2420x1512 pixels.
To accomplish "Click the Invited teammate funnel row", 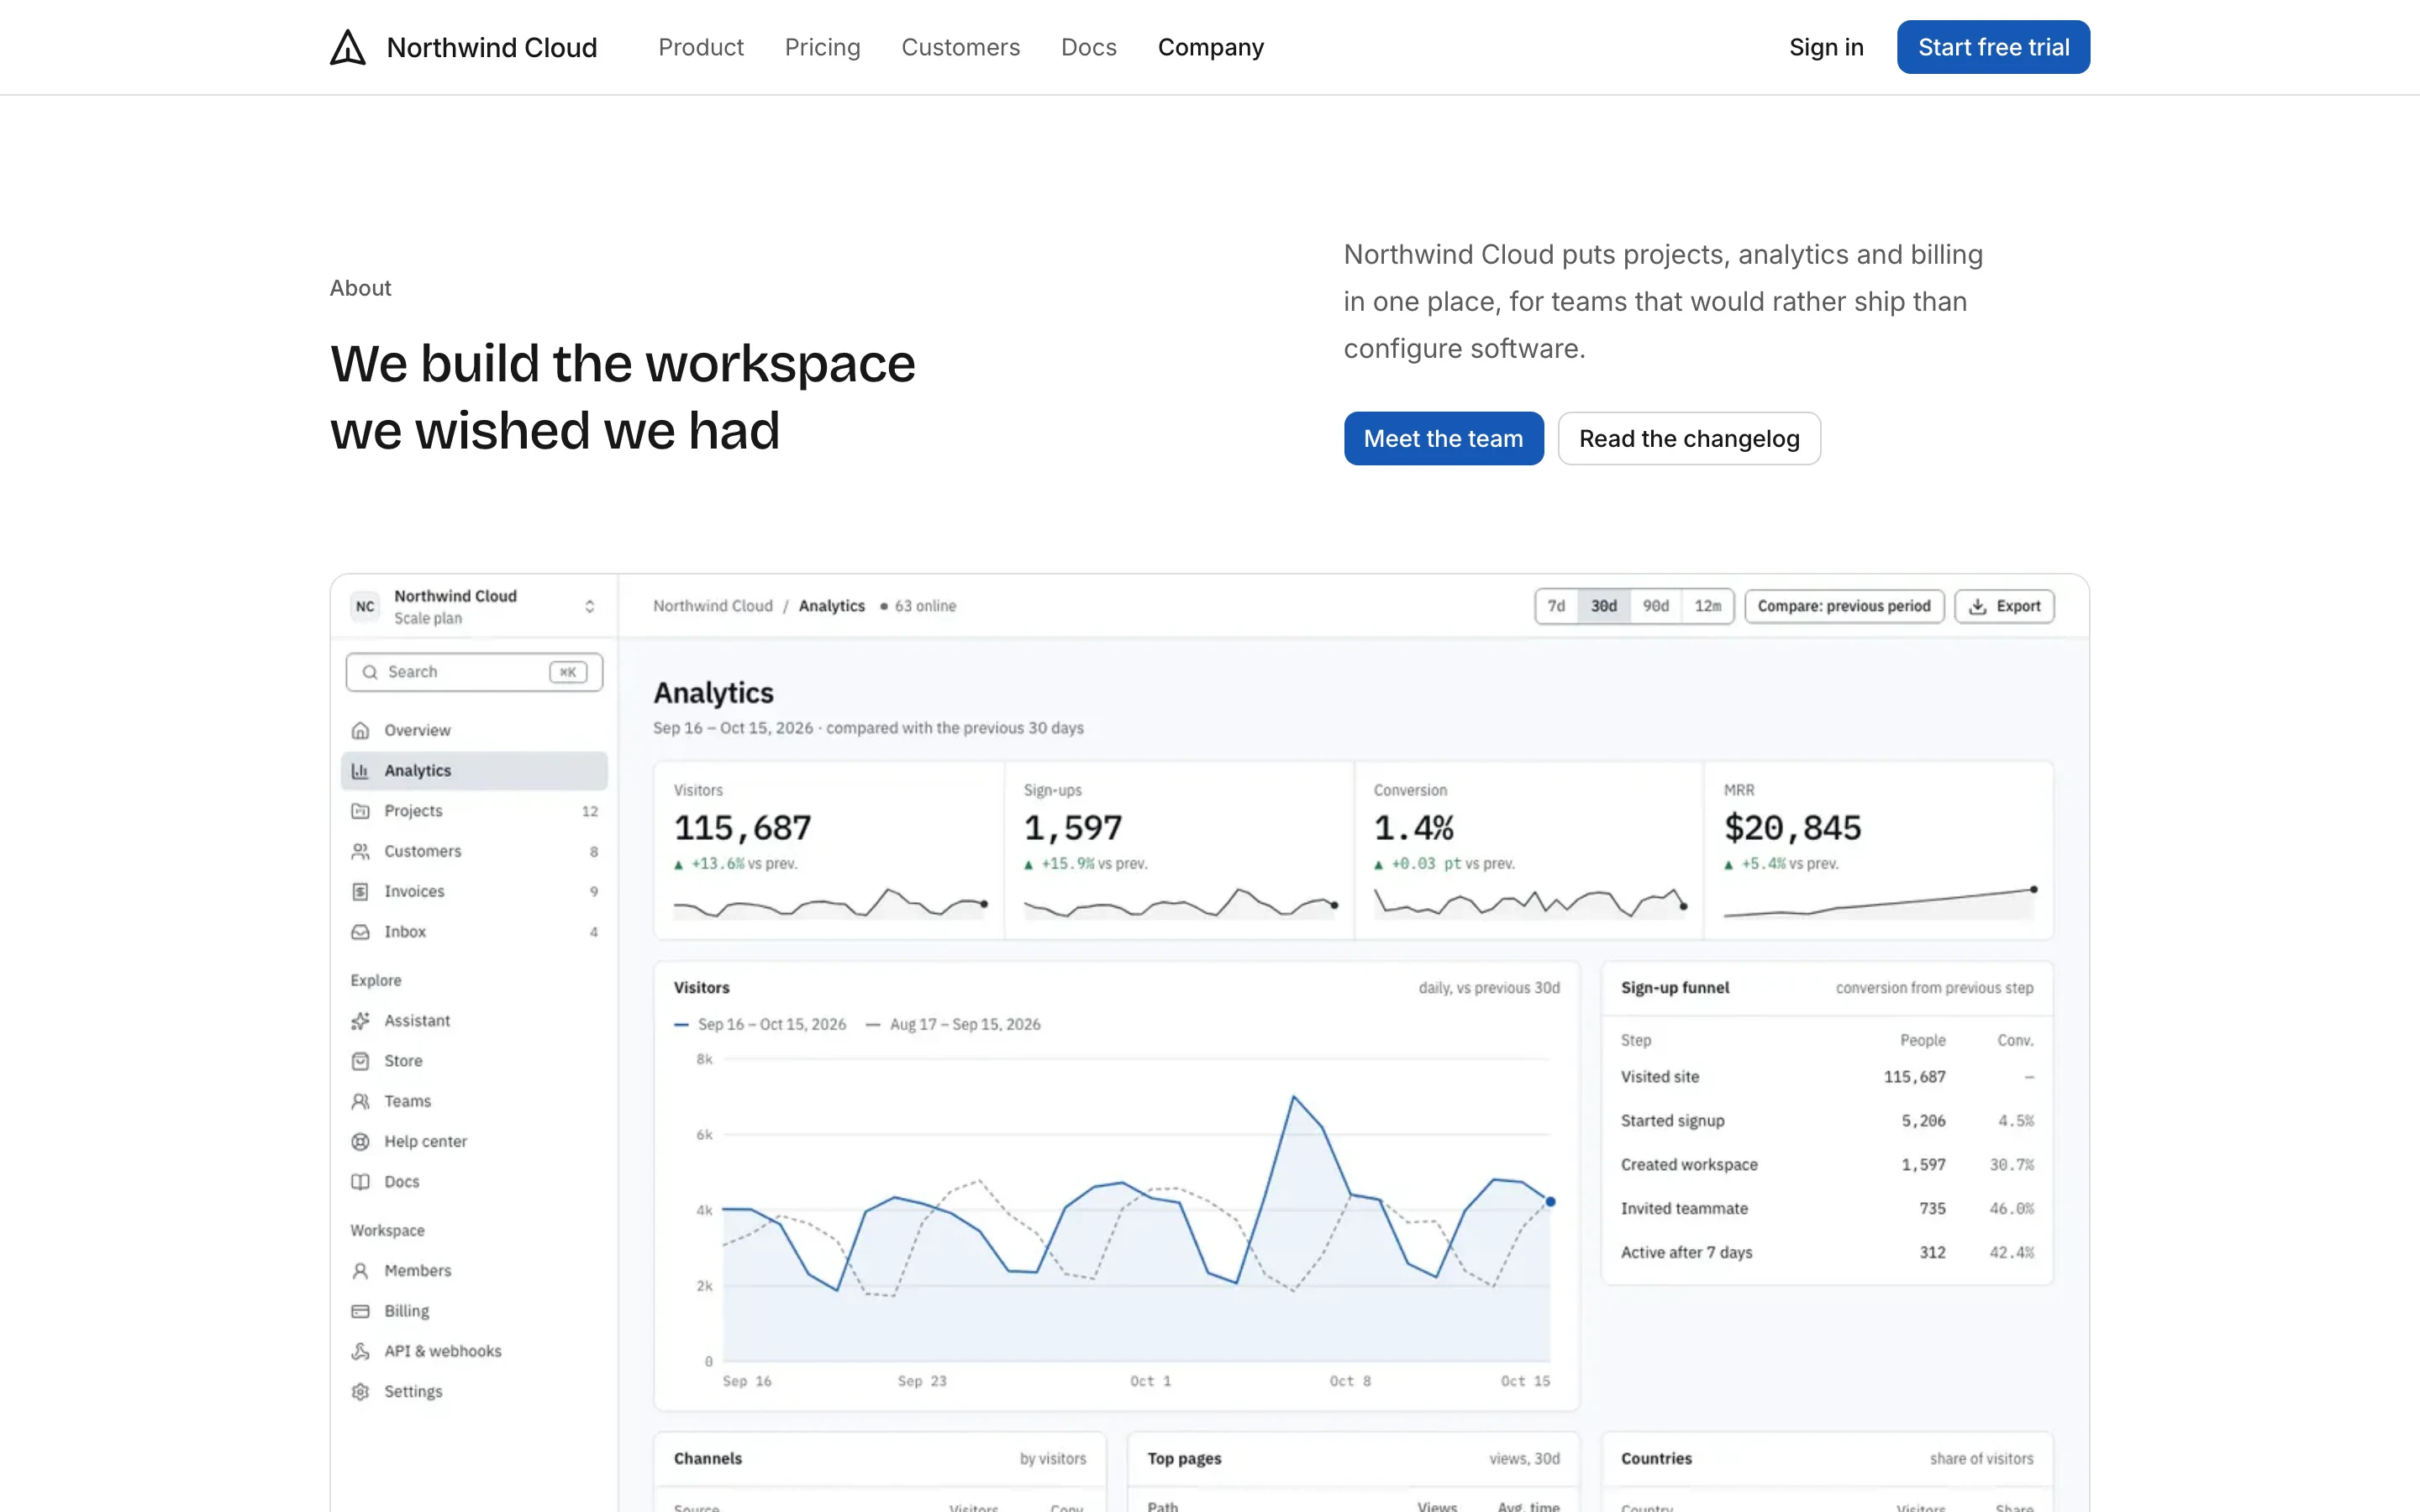I will (1827, 1208).
